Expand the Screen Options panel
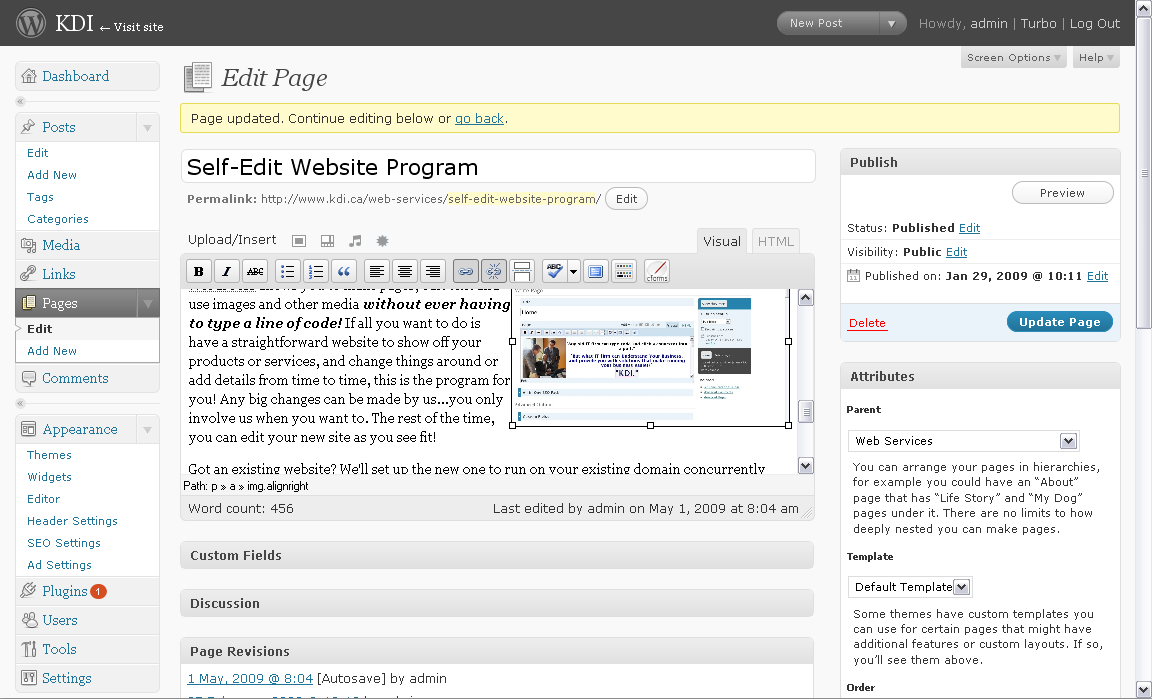1152x699 pixels. (1014, 58)
